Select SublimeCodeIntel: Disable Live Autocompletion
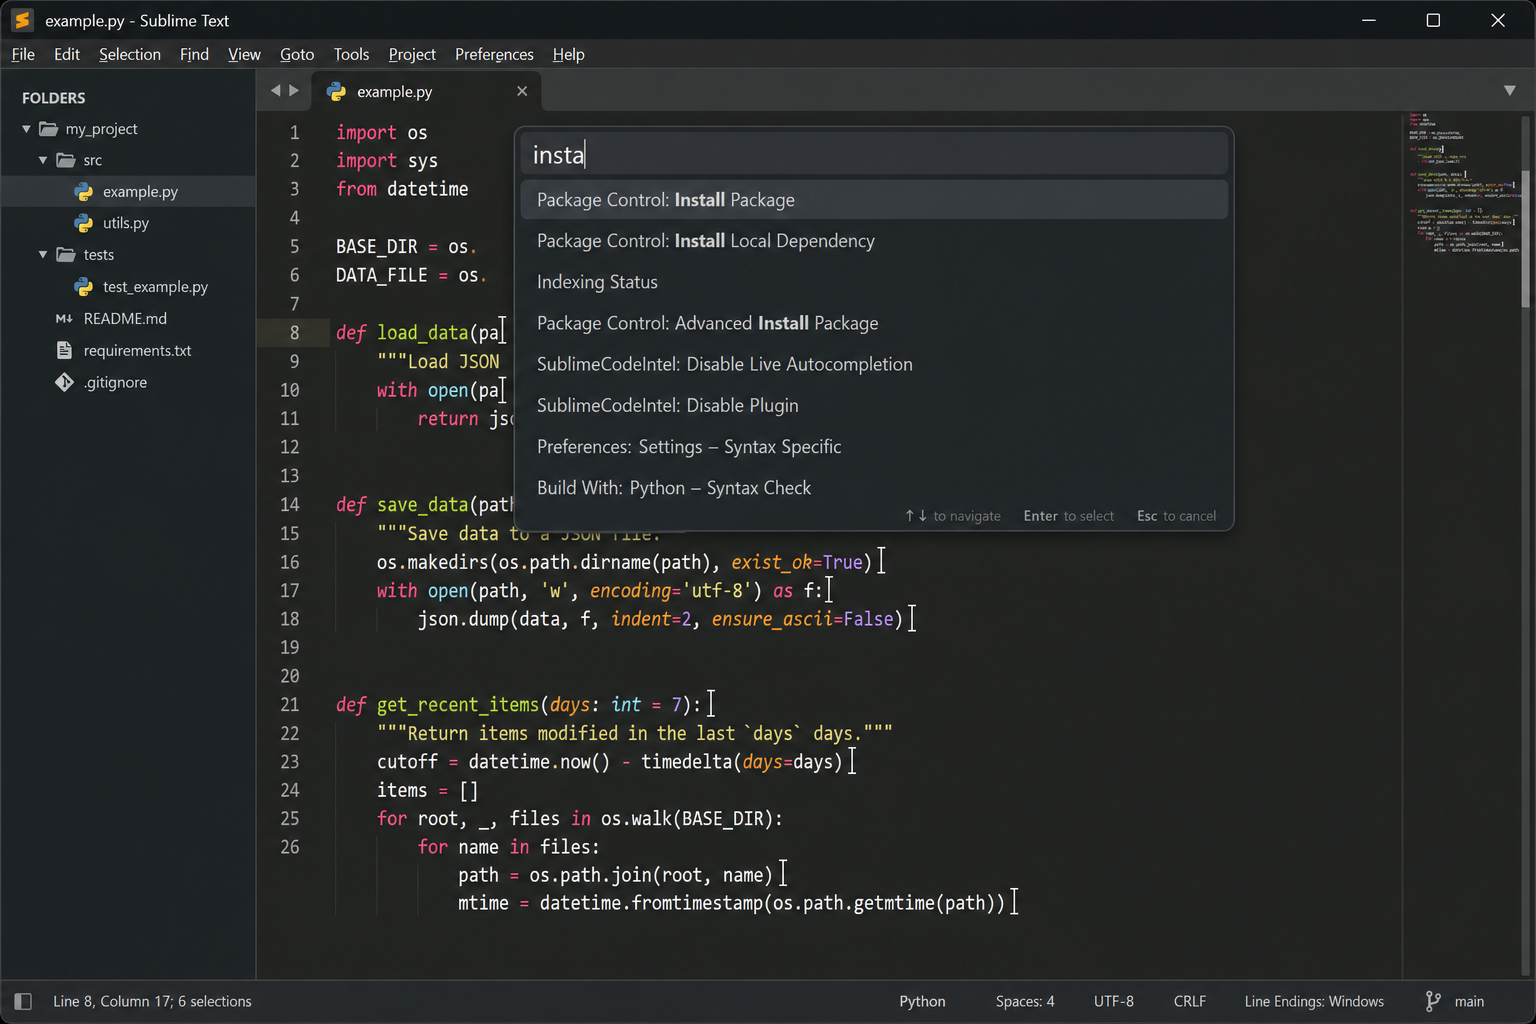The width and height of the screenshot is (1536, 1024). coord(874,364)
